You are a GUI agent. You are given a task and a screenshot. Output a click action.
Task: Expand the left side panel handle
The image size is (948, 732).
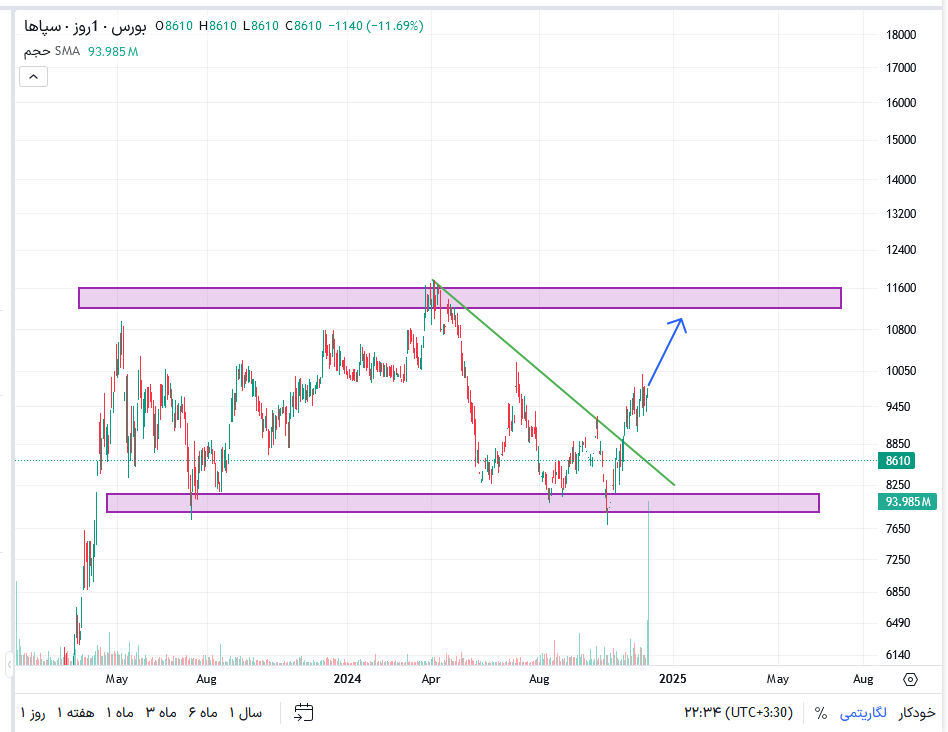9,664
